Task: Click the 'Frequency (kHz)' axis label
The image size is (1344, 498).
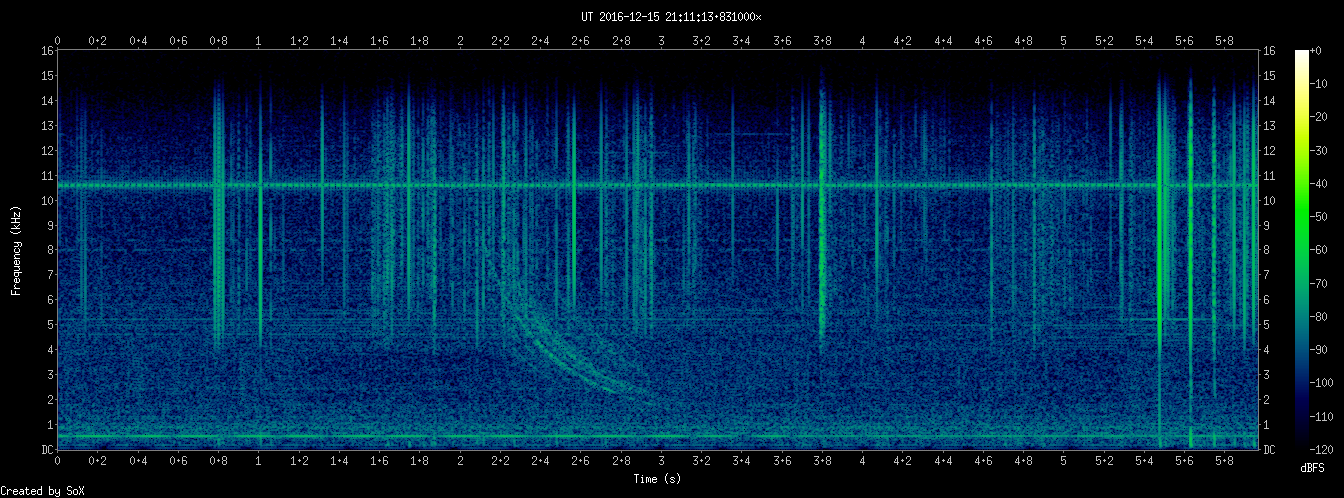Action: click(16, 250)
